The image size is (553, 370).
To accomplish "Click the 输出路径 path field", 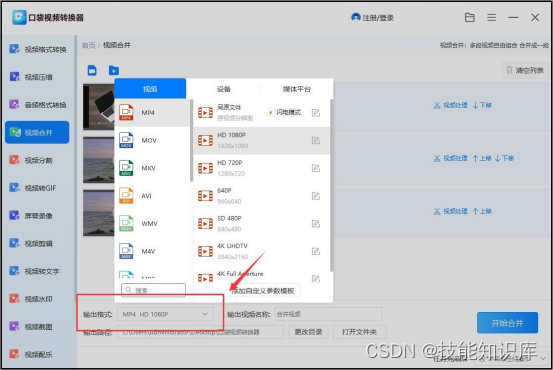I will pyautogui.click(x=200, y=332).
